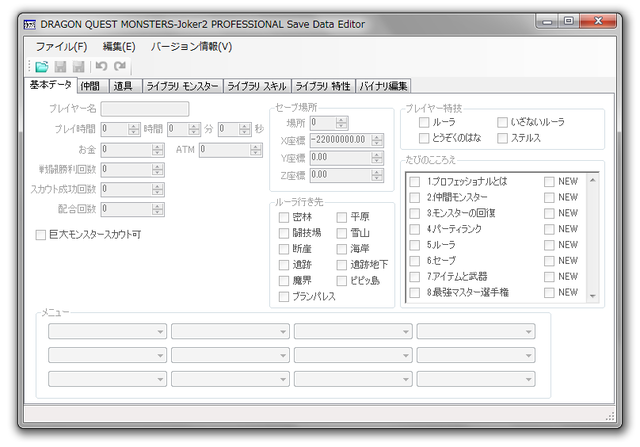Open second dropdown in メニュー top row
Viewport: 640px width, 447px height.
click(x=230, y=331)
